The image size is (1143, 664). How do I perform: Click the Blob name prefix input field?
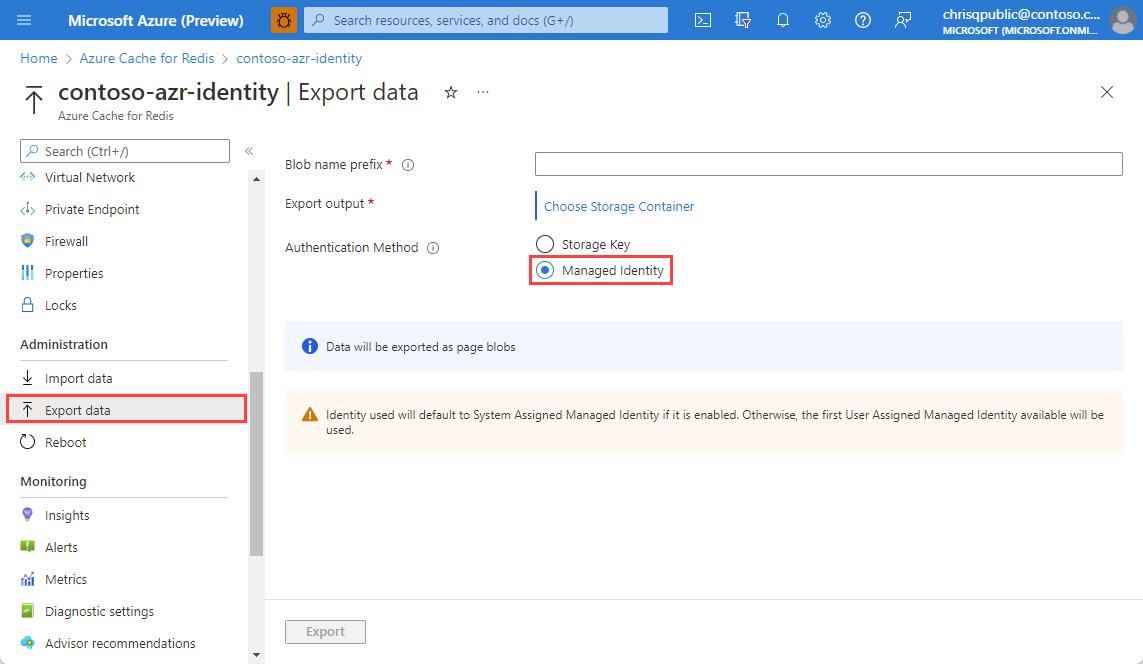click(x=828, y=164)
